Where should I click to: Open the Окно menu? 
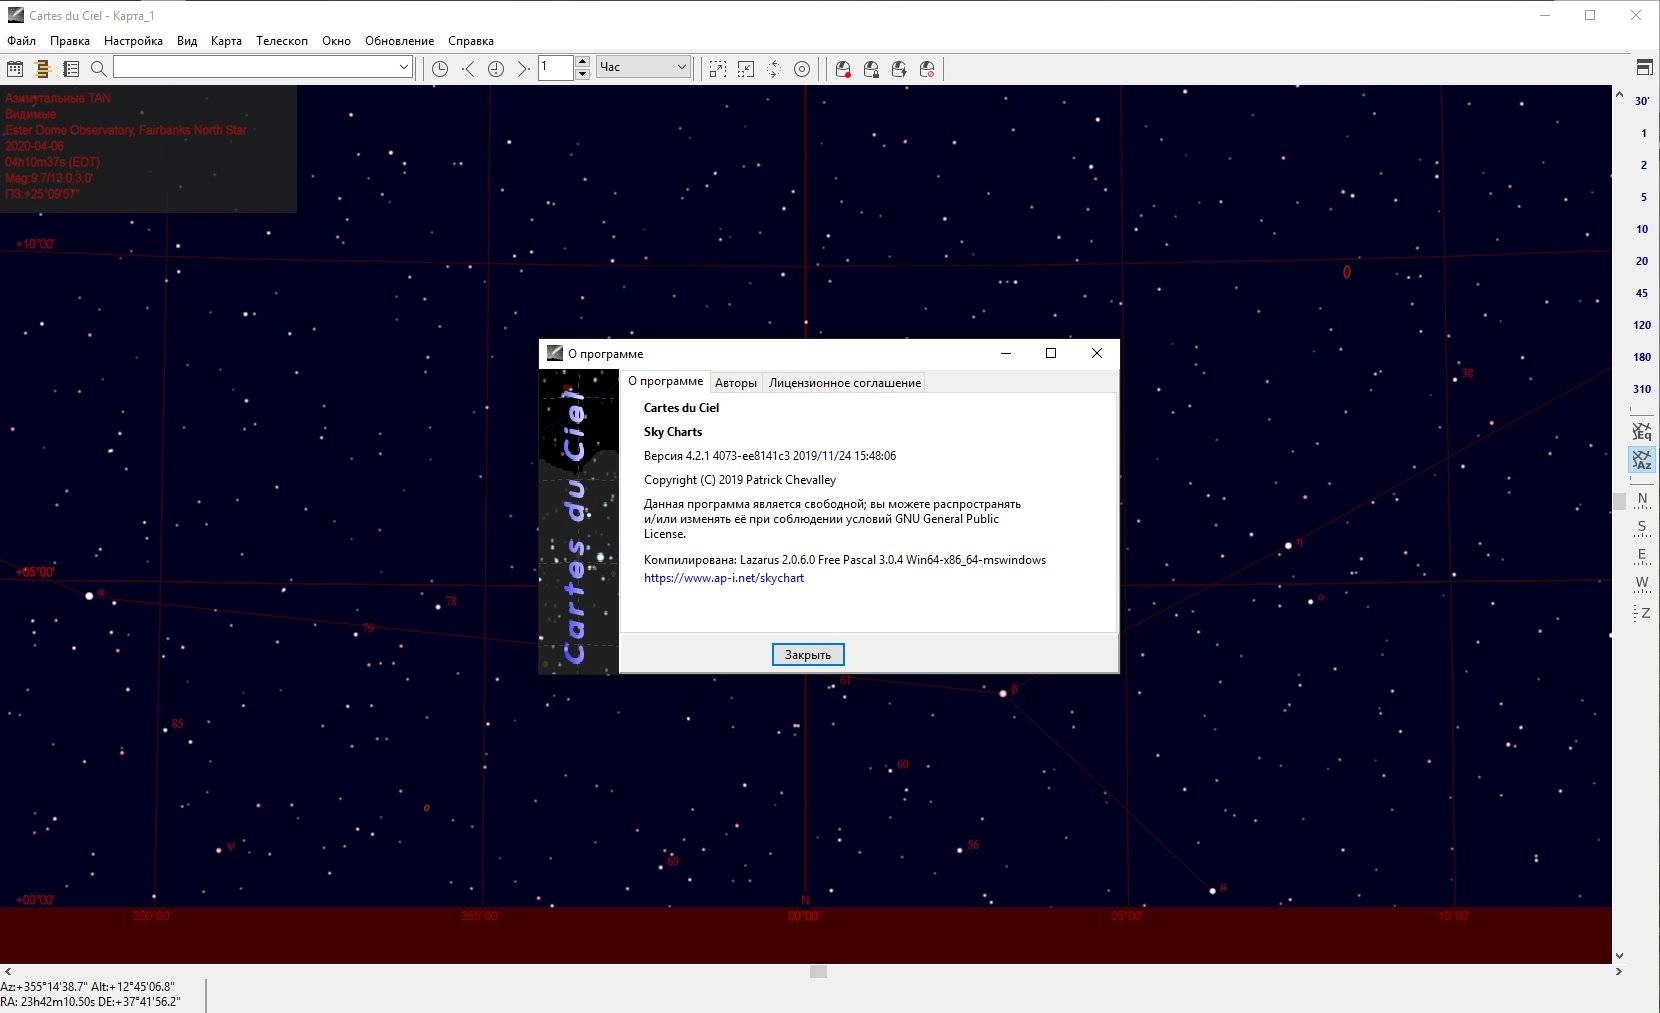336,41
